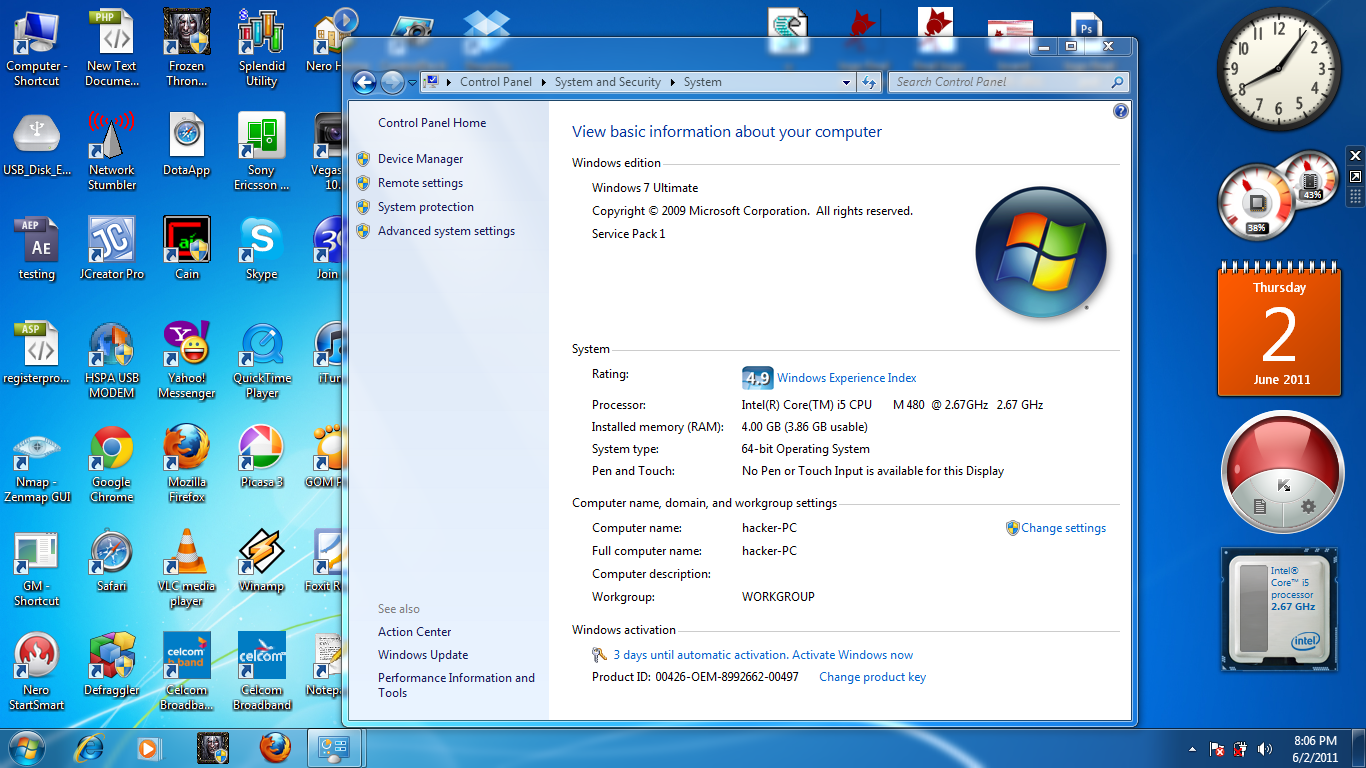Select the testing After Effects project icon
This screenshot has height=768, width=1366.
pyautogui.click(x=37, y=249)
